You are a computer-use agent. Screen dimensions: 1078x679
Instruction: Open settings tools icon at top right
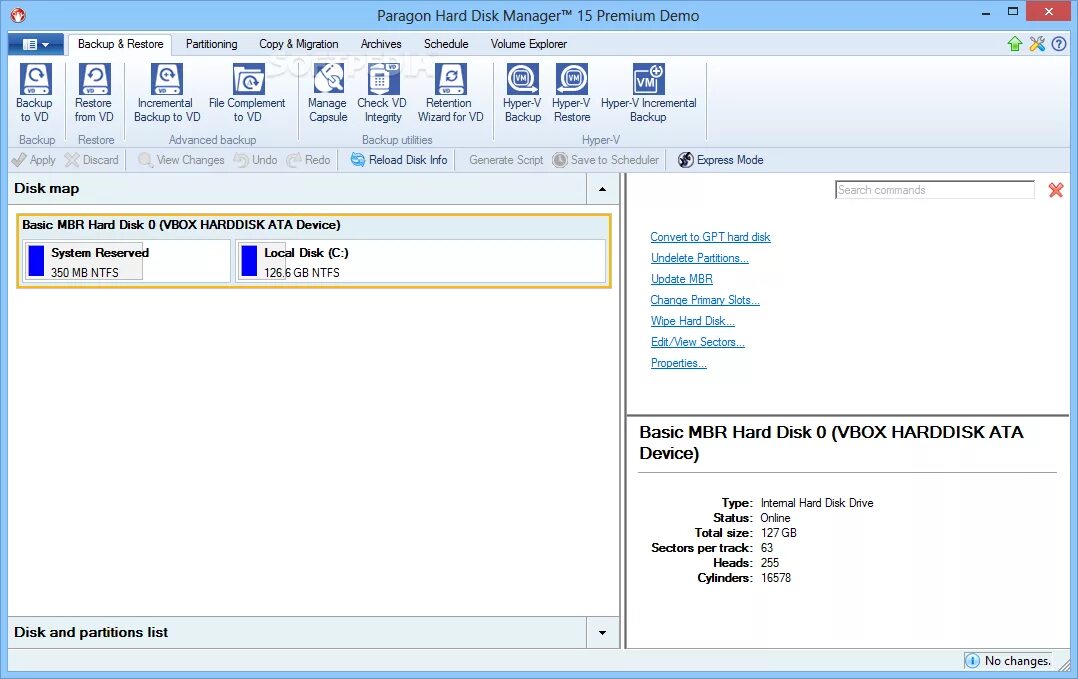pyautogui.click(x=1037, y=44)
